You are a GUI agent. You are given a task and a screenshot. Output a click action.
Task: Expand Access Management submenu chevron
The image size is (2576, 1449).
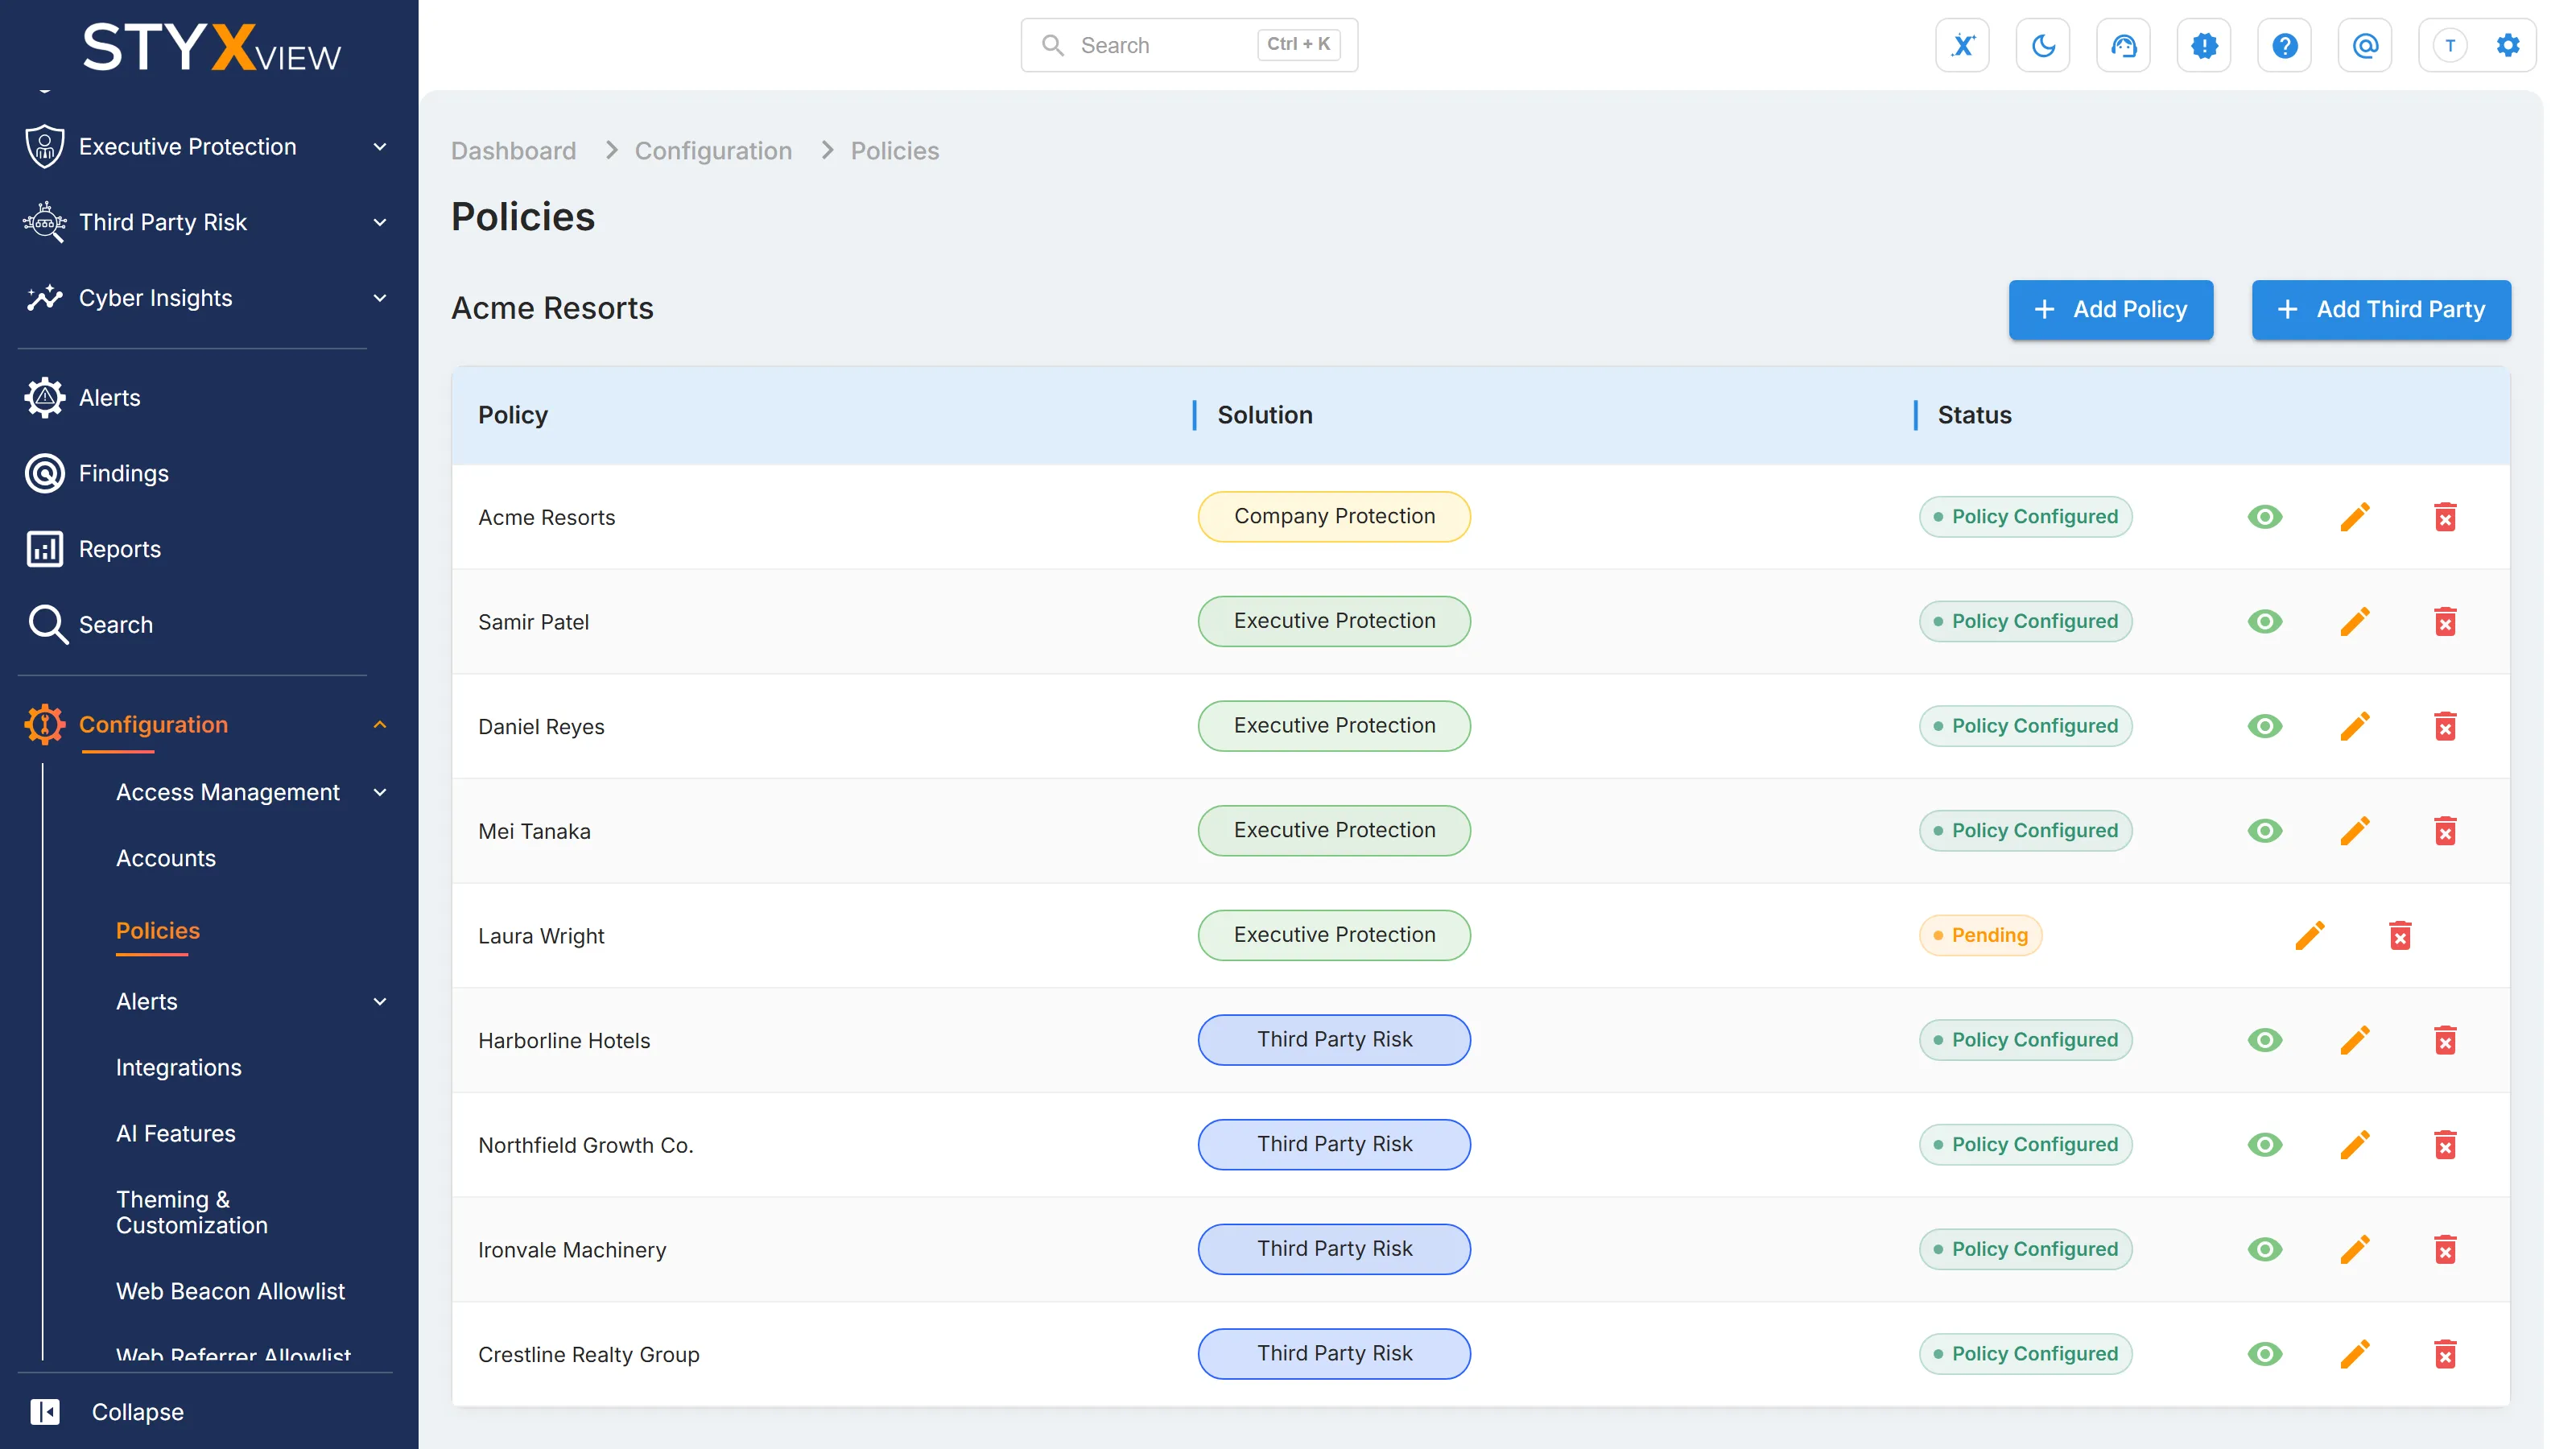(x=380, y=793)
